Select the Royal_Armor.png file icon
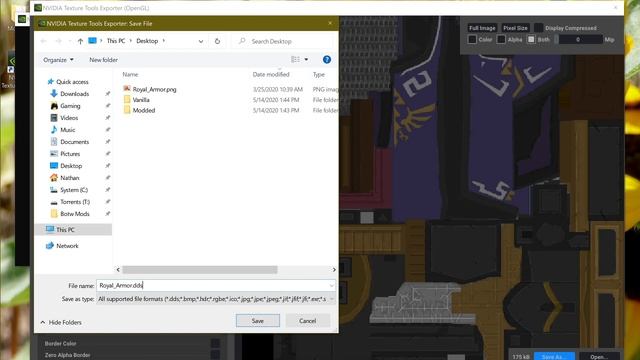The height and width of the screenshot is (360, 640). pos(127,89)
